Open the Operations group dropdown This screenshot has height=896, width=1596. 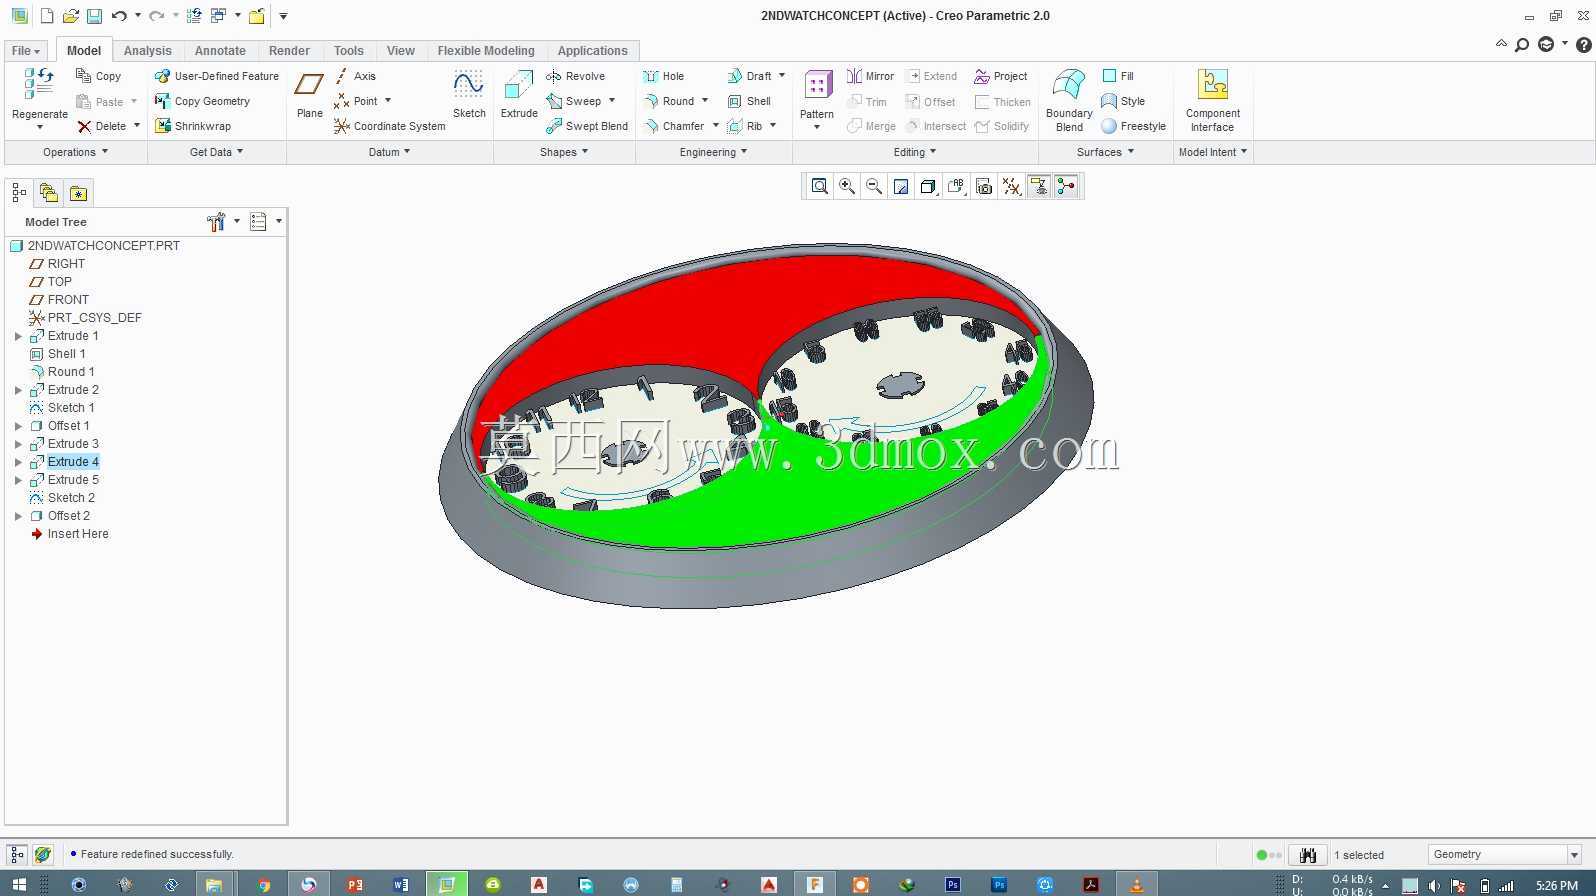(75, 152)
